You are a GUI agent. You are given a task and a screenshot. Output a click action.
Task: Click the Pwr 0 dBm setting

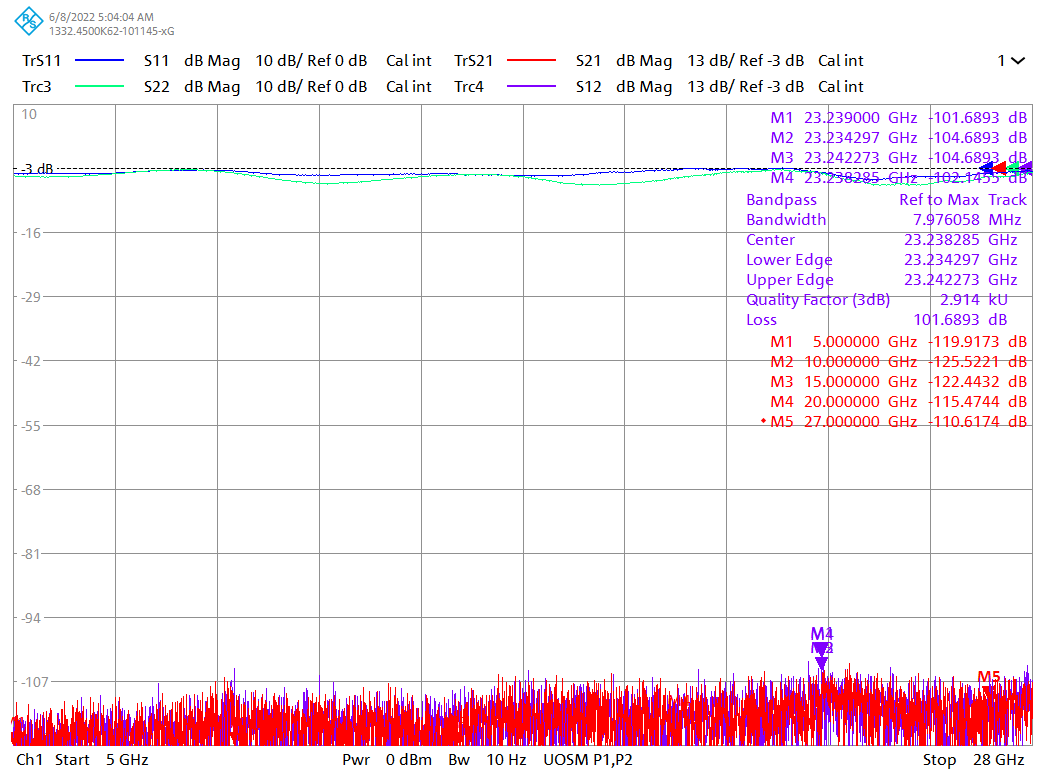pyautogui.click(x=387, y=760)
